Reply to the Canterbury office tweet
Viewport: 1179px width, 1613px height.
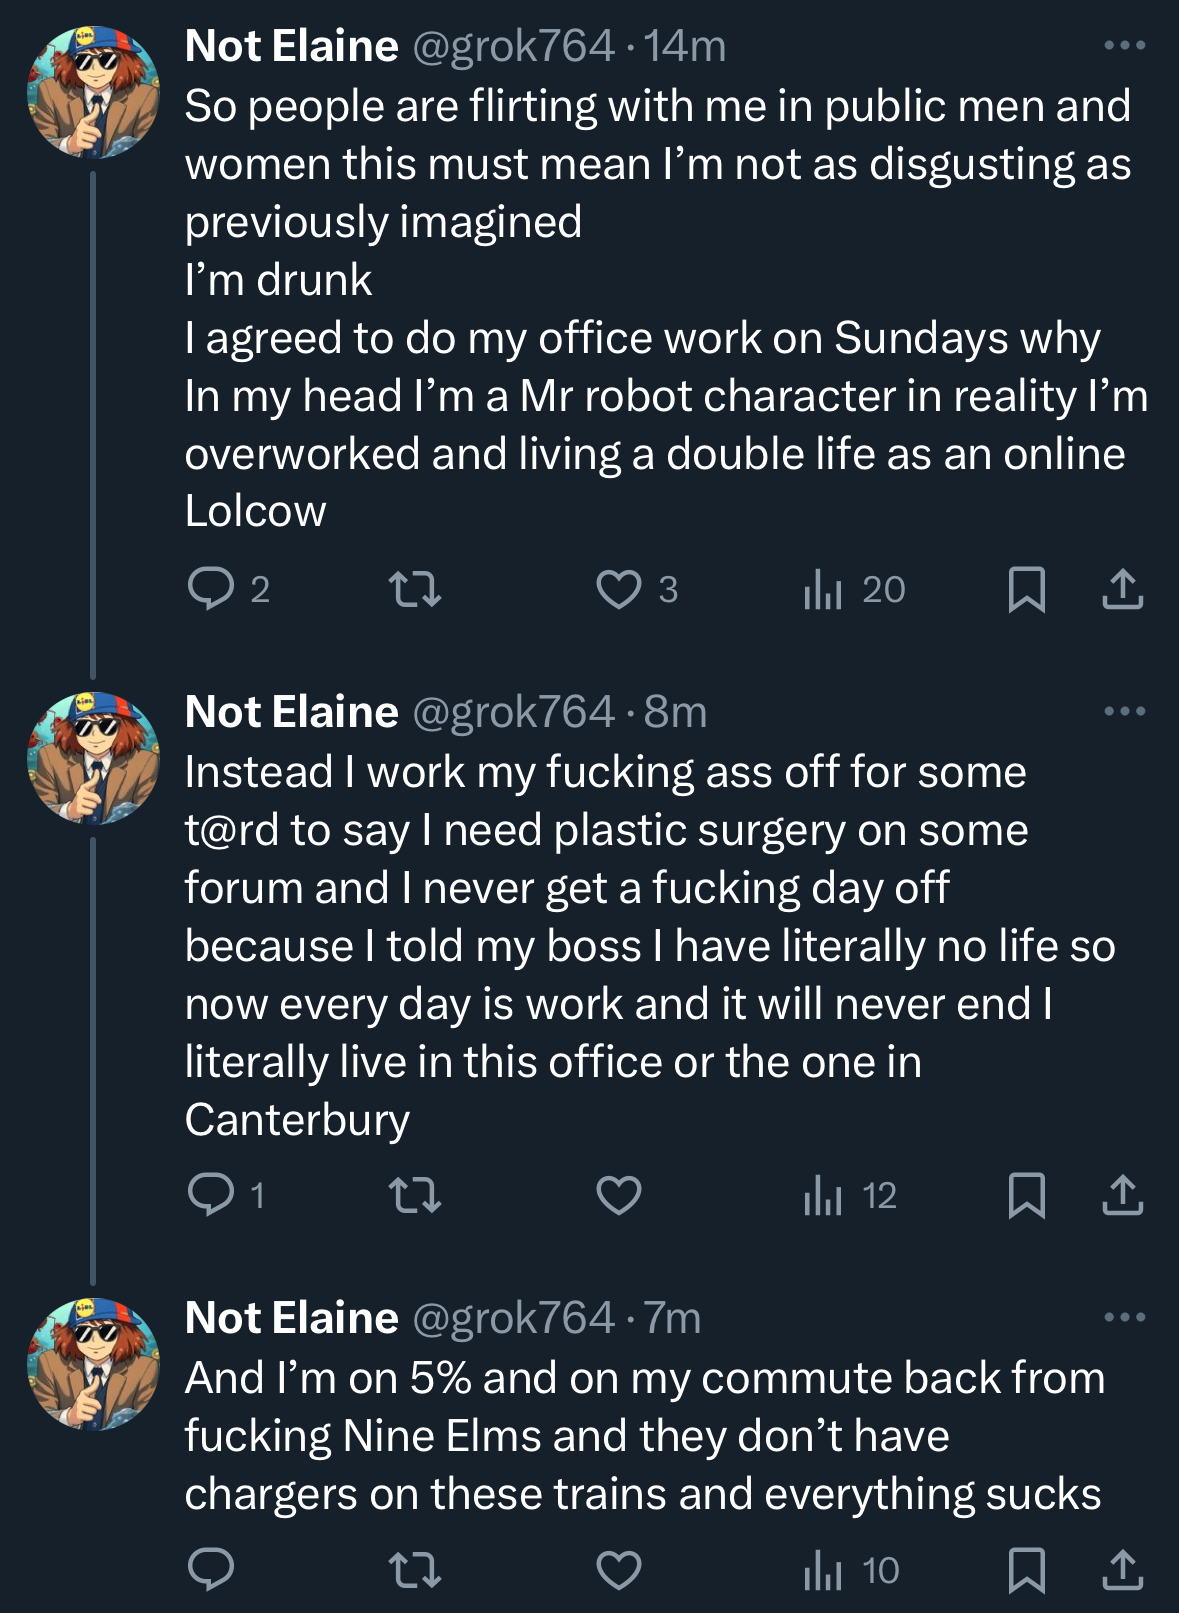(x=211, y=1195)
